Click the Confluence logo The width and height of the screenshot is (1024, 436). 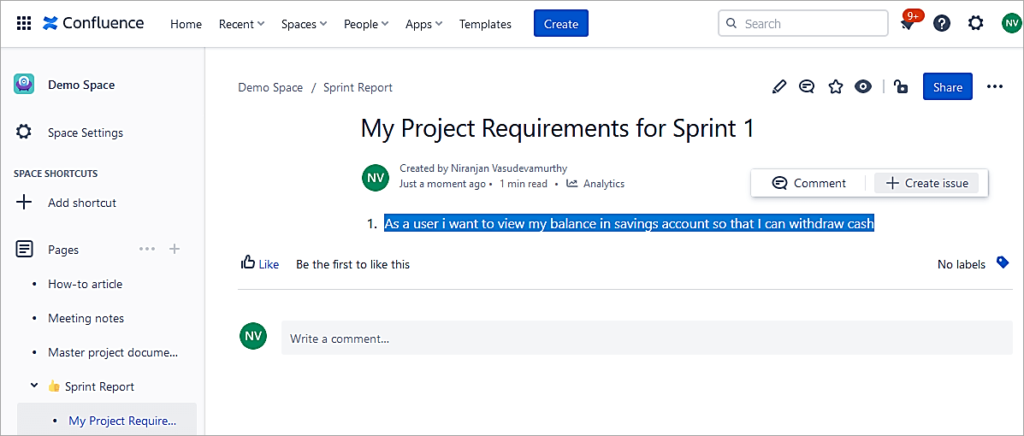(93, 23)
